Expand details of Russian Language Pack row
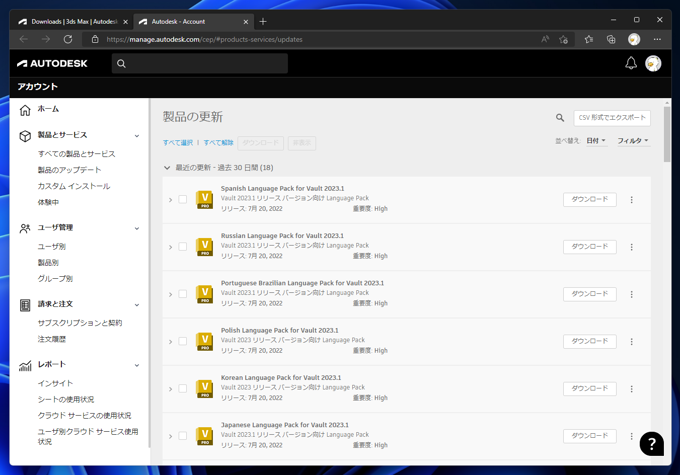This screenshot has height=475, width=680. pyautogui.click(x=170, y=247)
